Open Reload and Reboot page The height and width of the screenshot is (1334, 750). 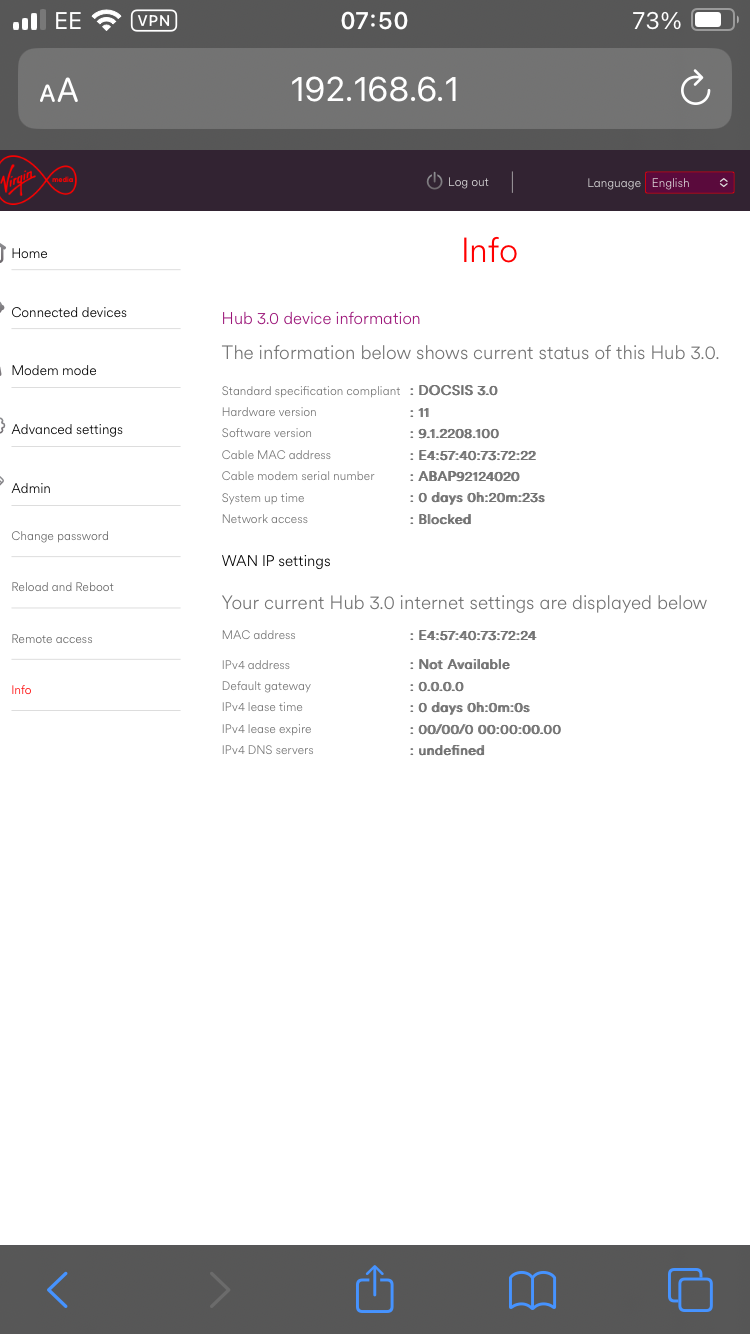pyautogui.click(x=63, y=588)
